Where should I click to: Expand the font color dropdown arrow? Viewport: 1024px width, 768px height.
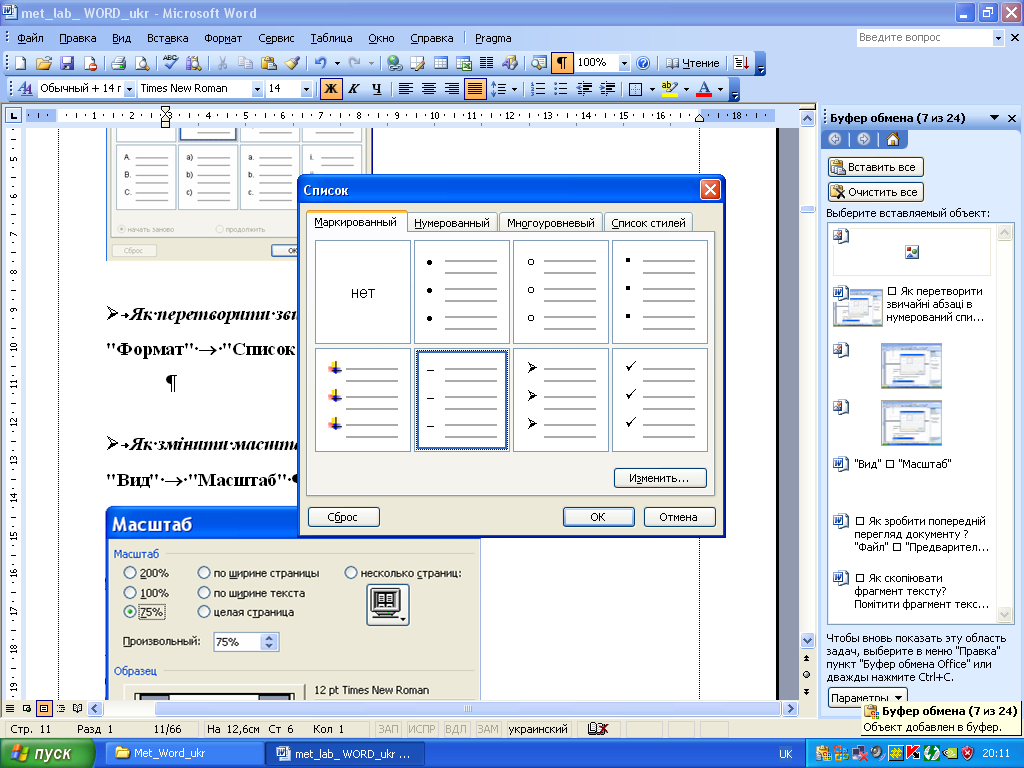pos(720,89)
